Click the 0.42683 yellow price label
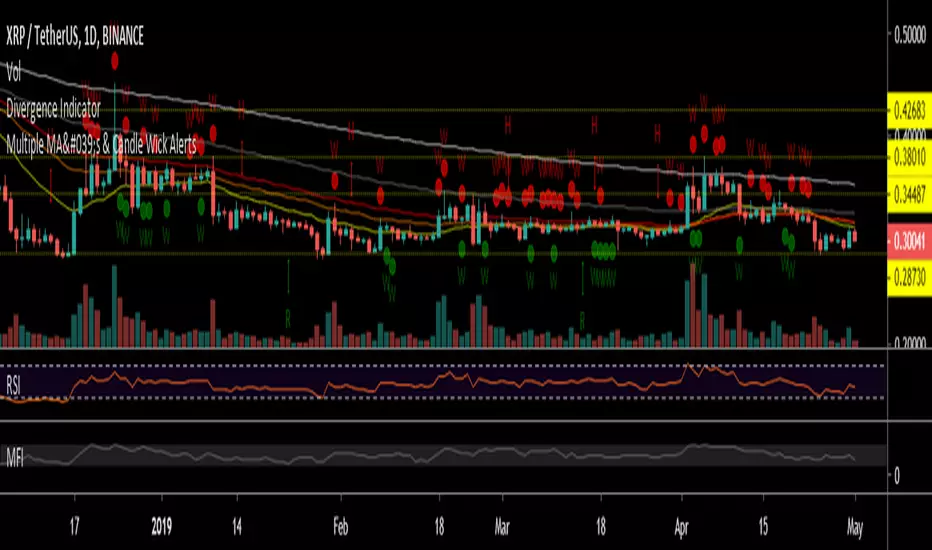 tap(909, 110)
